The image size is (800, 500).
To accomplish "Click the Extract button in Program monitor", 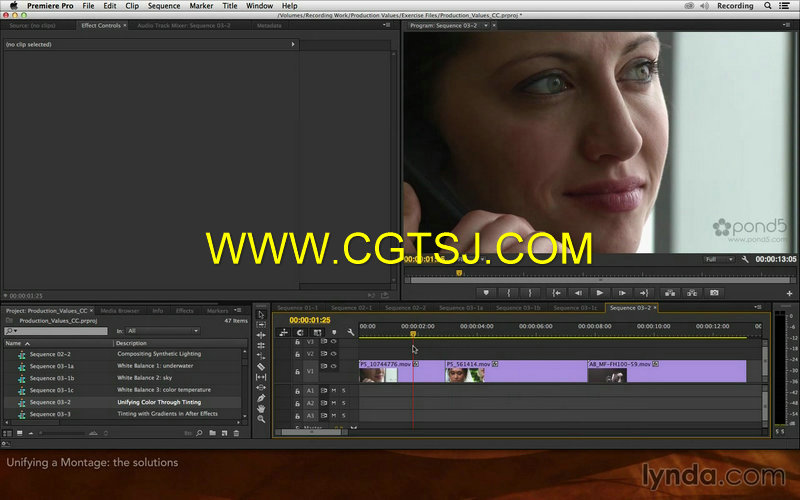I will pos(692,293).
